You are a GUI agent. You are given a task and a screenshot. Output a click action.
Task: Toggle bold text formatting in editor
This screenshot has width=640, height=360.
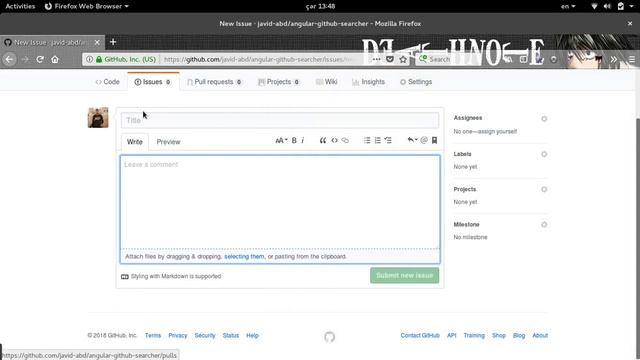[294, 140]
